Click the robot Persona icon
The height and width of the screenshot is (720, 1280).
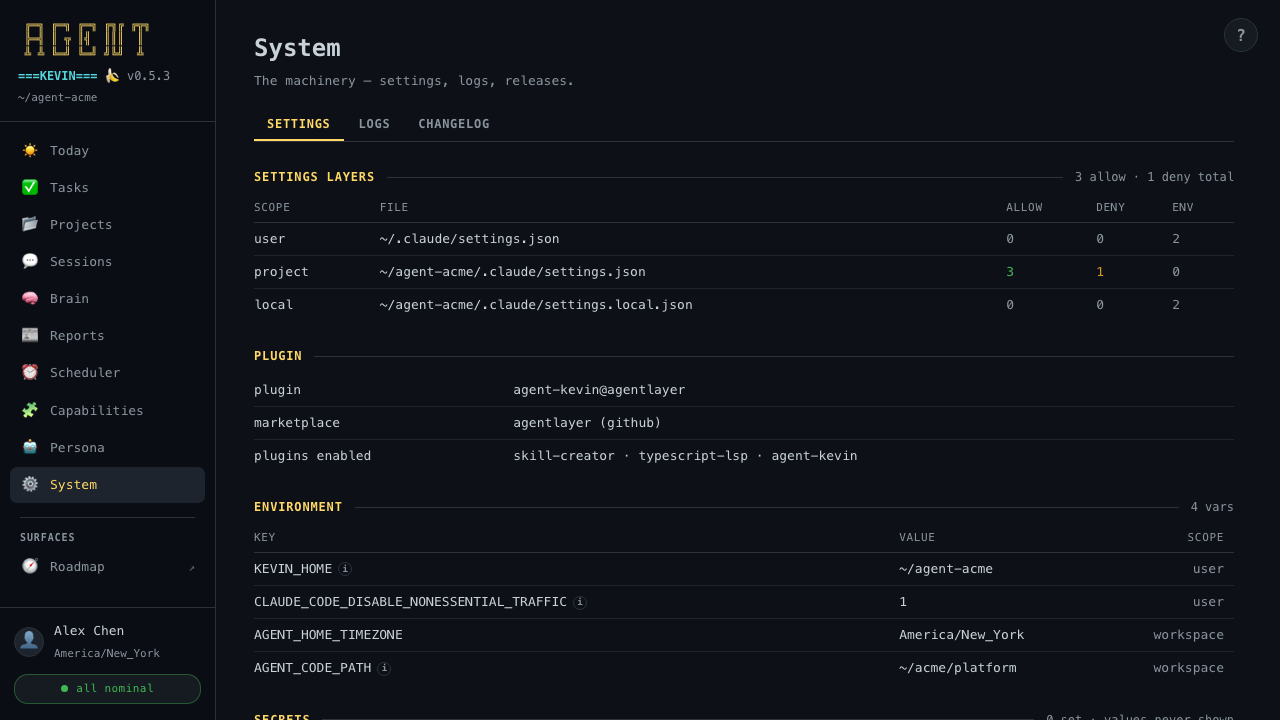click(30, 447)
